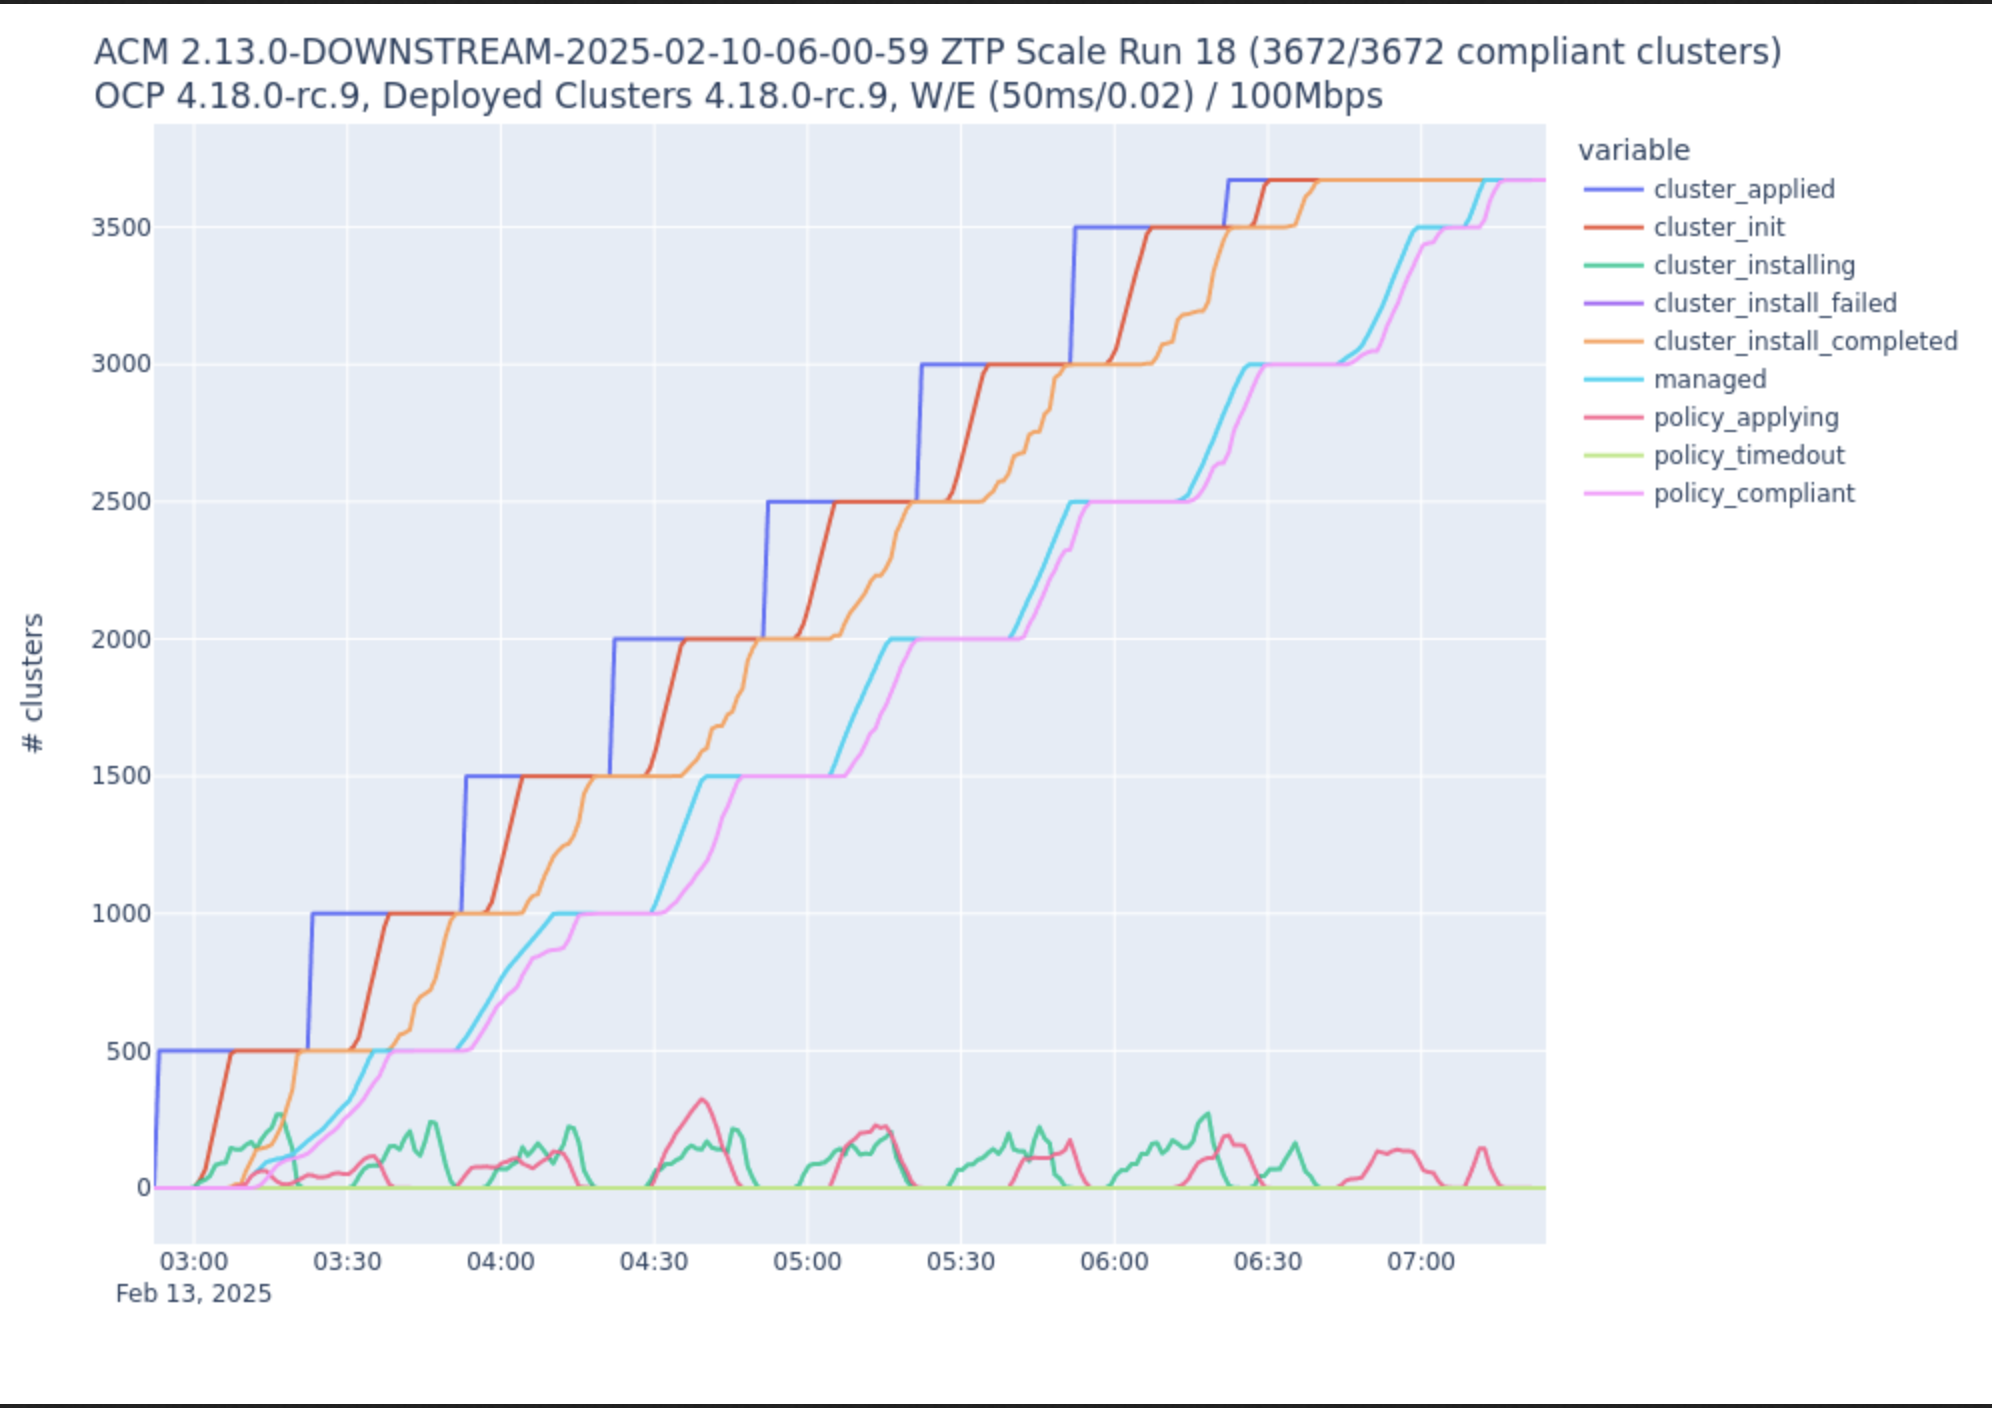1992x1408 pixels.
Task: Hide the managed series in legend
Action: tap(1709, 379)
